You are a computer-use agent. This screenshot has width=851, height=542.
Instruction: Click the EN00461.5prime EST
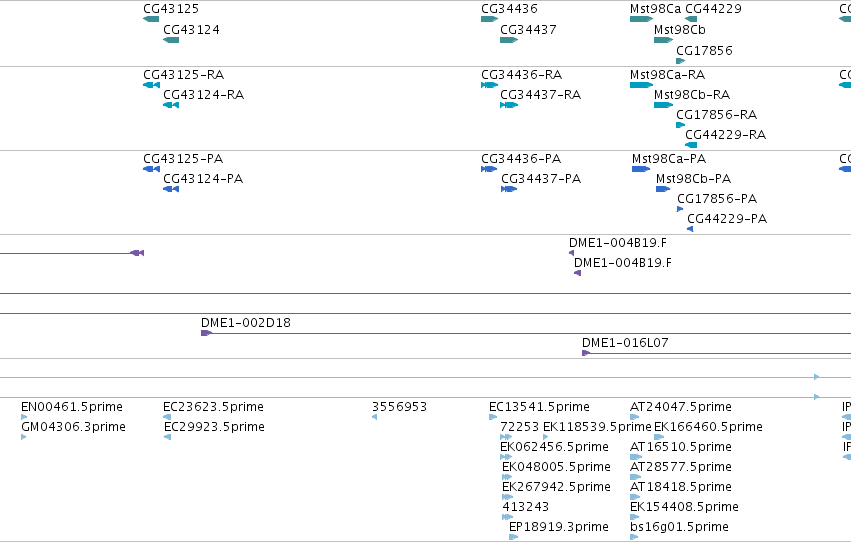click(x=24, y=417)
